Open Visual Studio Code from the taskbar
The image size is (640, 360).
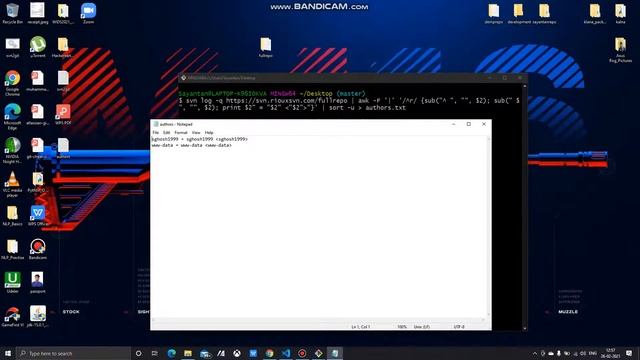click(286, 353)
